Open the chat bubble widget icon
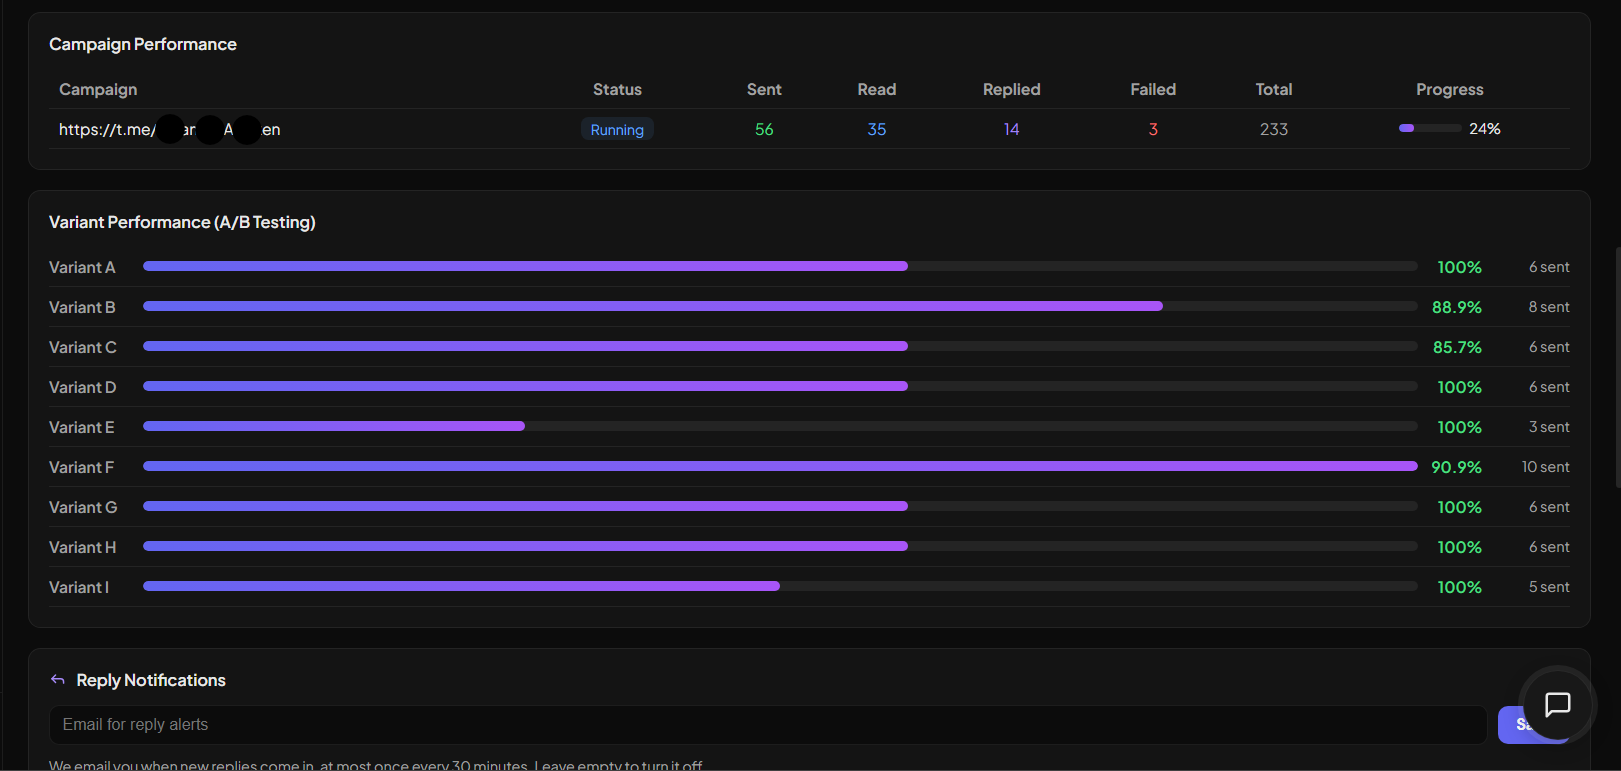Screen dimensions: 1621x771 click(1557, 704)
